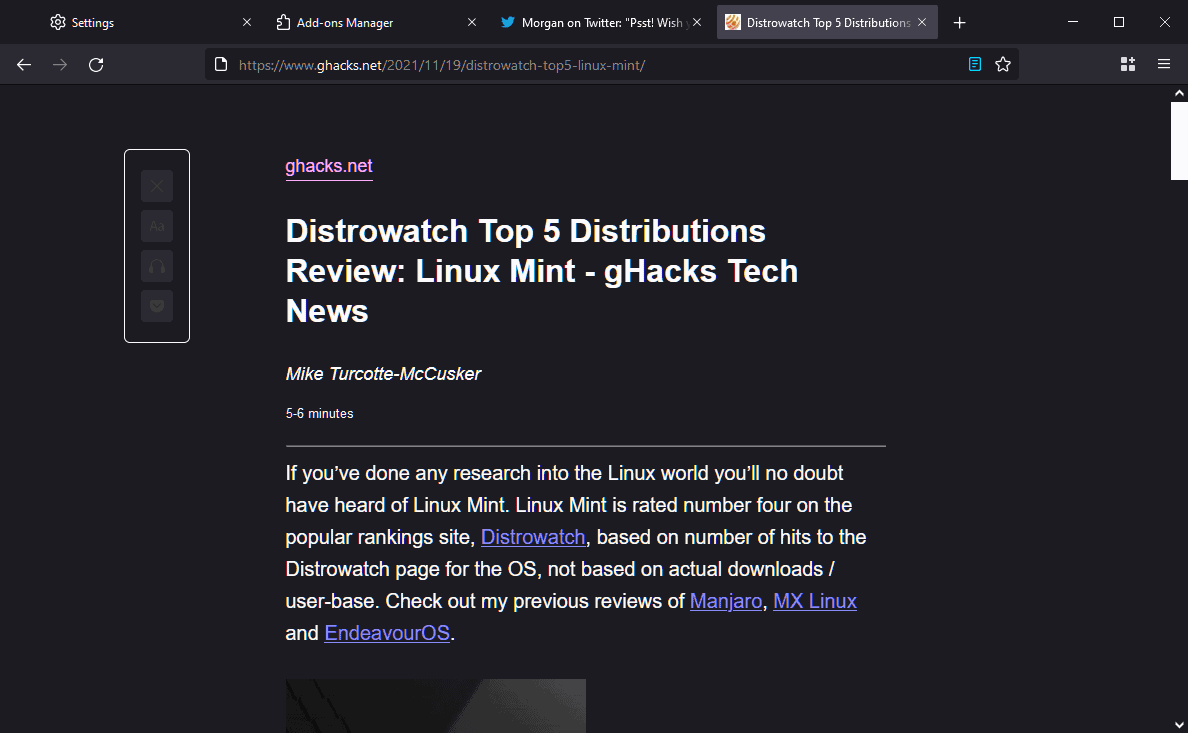Click the article image below the paragraph

tap(436, 706)
